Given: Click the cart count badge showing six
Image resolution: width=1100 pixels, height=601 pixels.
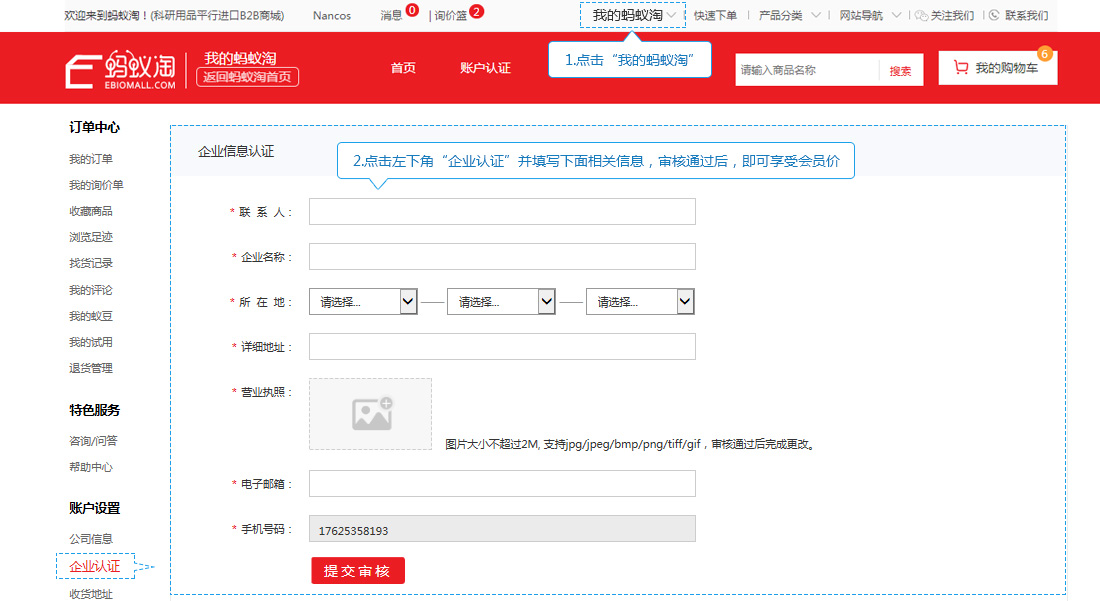Looking at the screenshot, I should click(1044, 54).
